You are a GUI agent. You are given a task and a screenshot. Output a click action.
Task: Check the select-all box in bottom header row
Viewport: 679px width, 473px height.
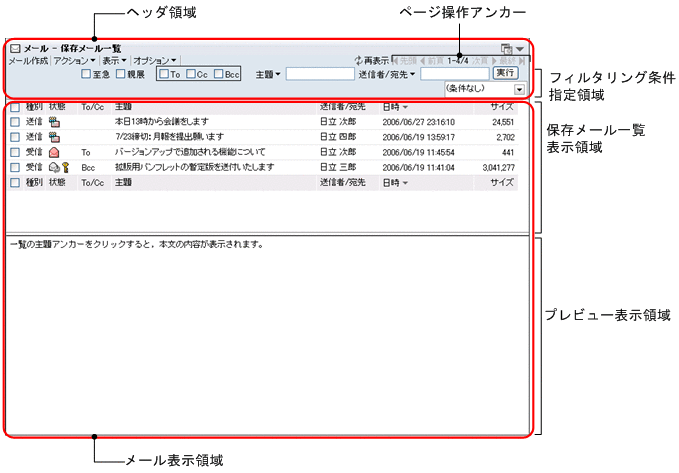tap(15, 183)
